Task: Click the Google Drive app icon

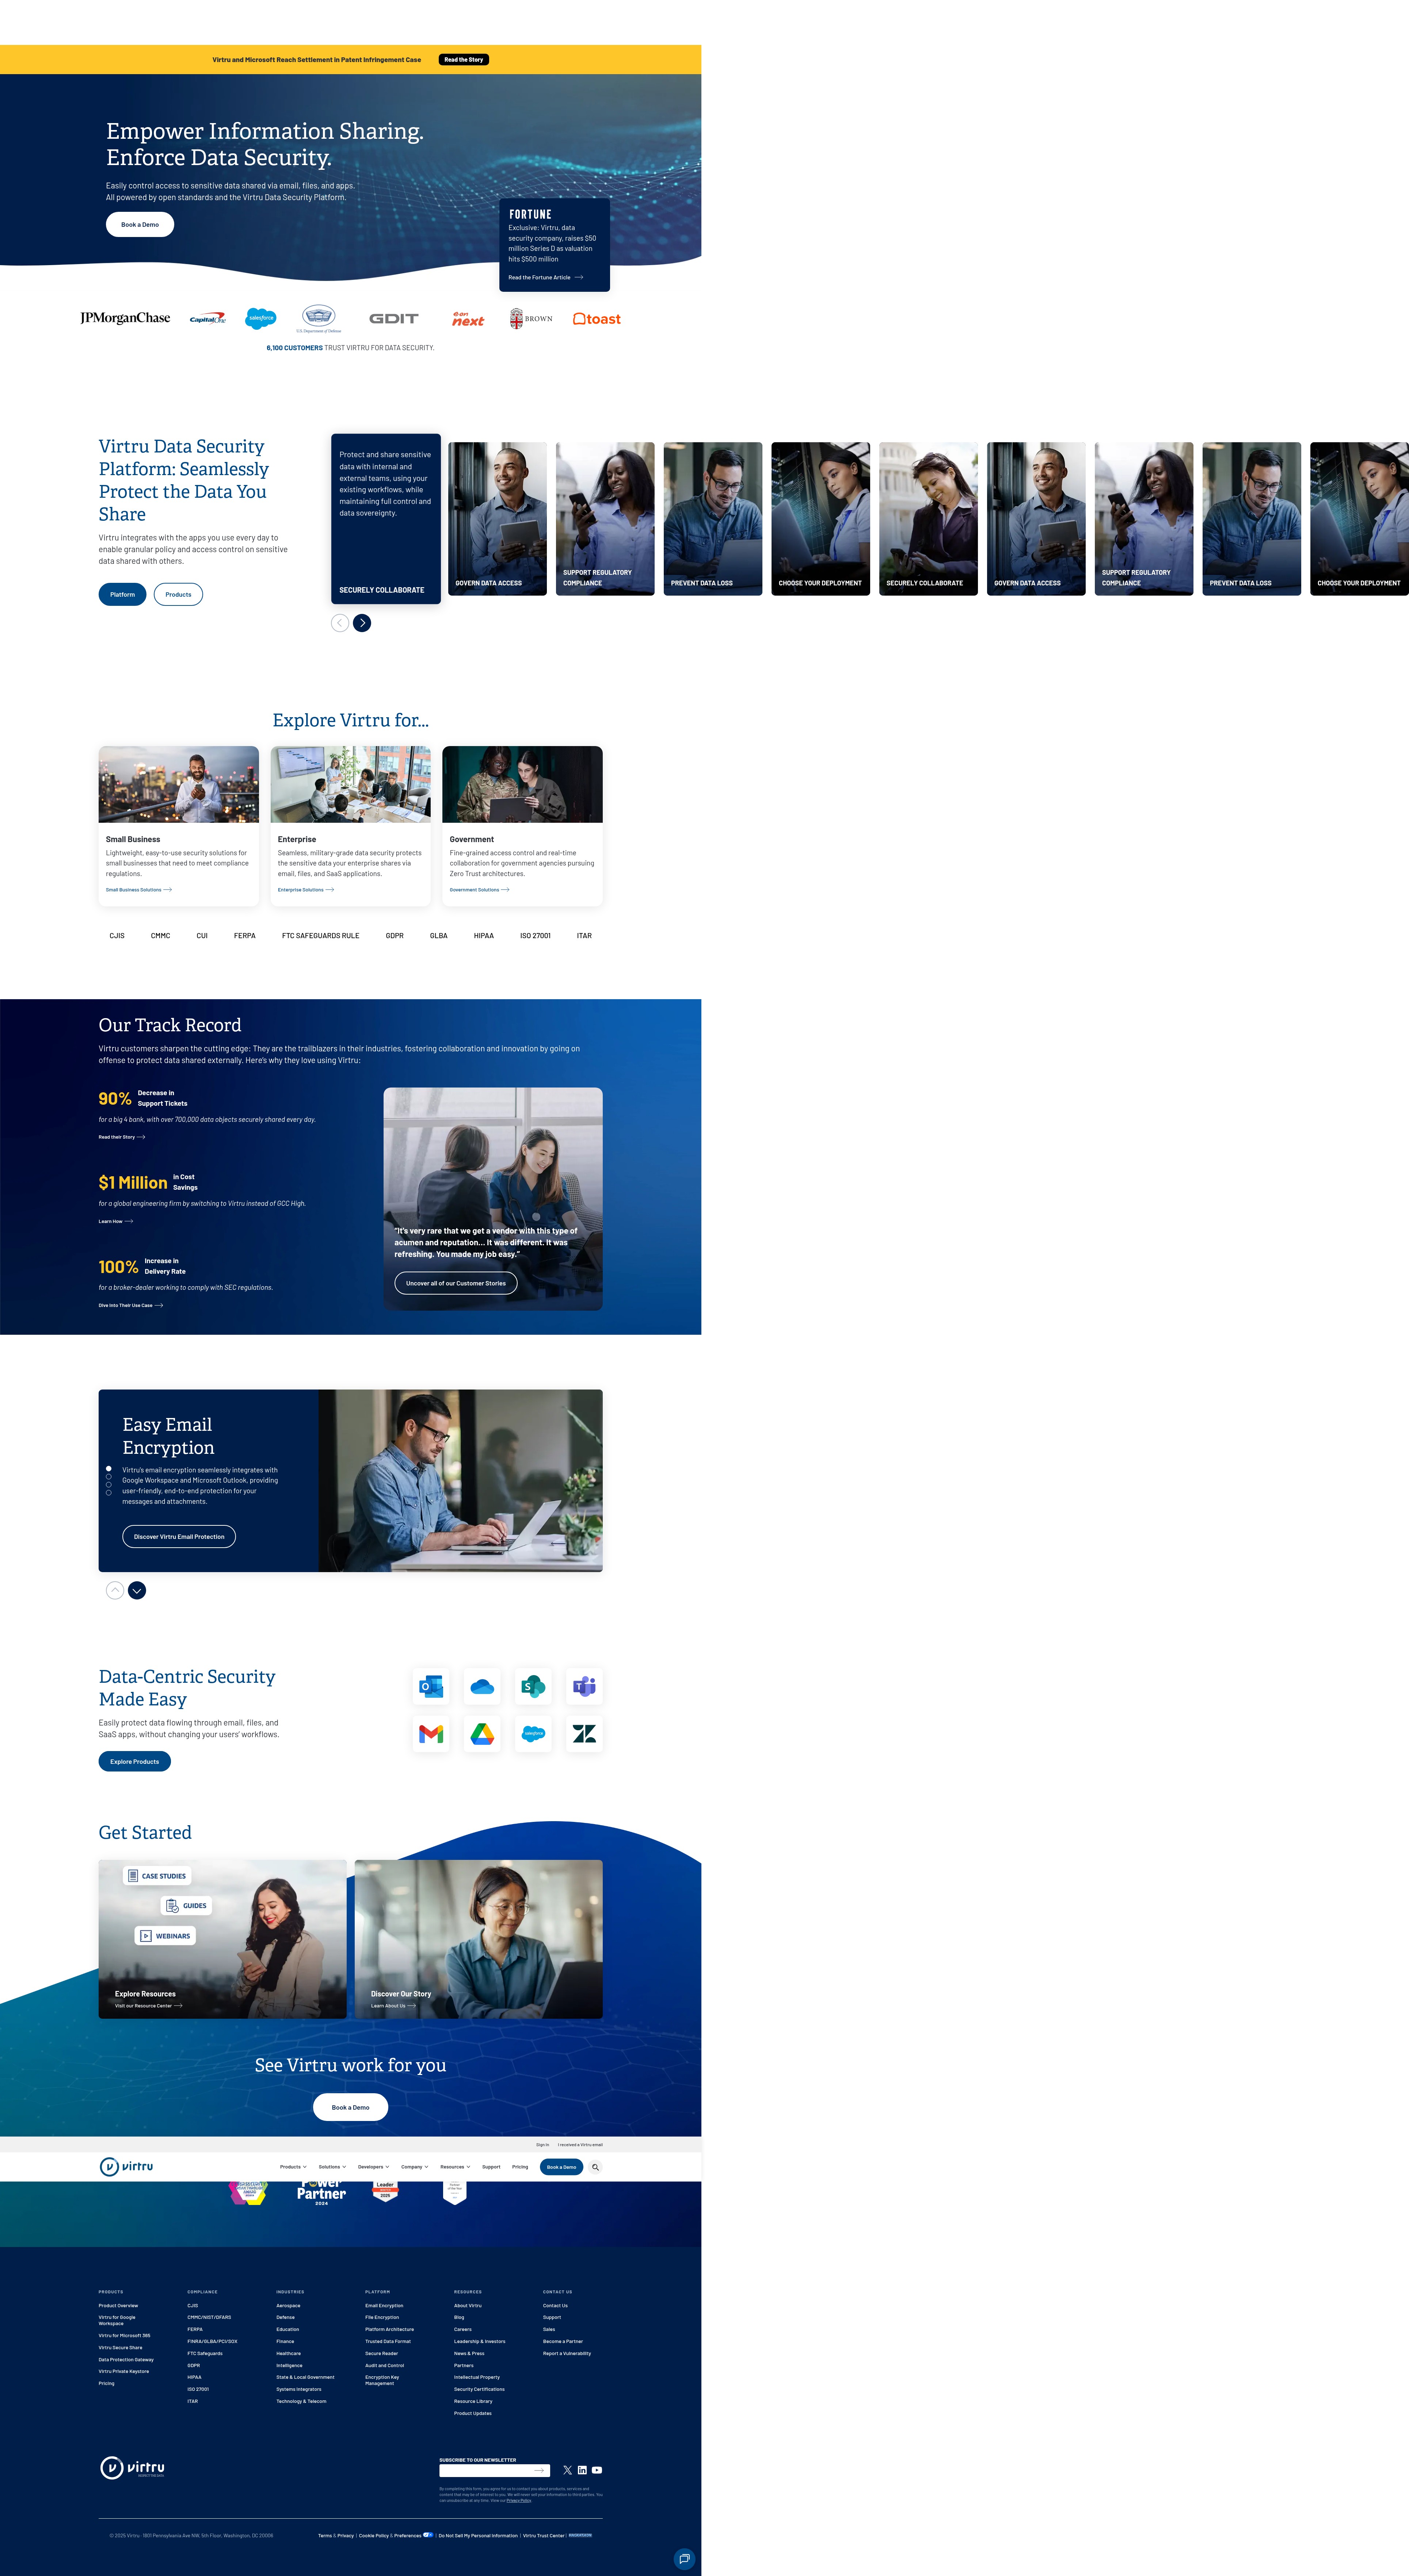Action: coord(482,1734)
